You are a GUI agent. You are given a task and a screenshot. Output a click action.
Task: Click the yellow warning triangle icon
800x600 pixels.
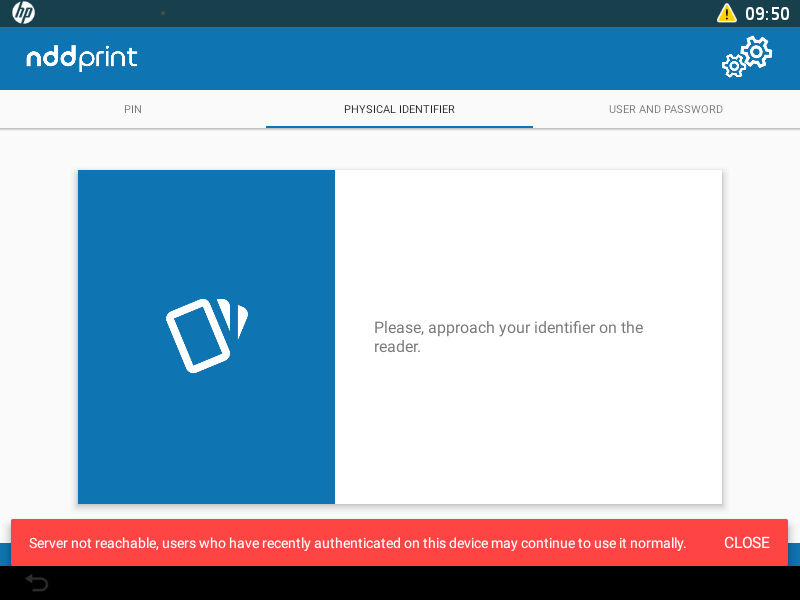click(x=726, y=13)
